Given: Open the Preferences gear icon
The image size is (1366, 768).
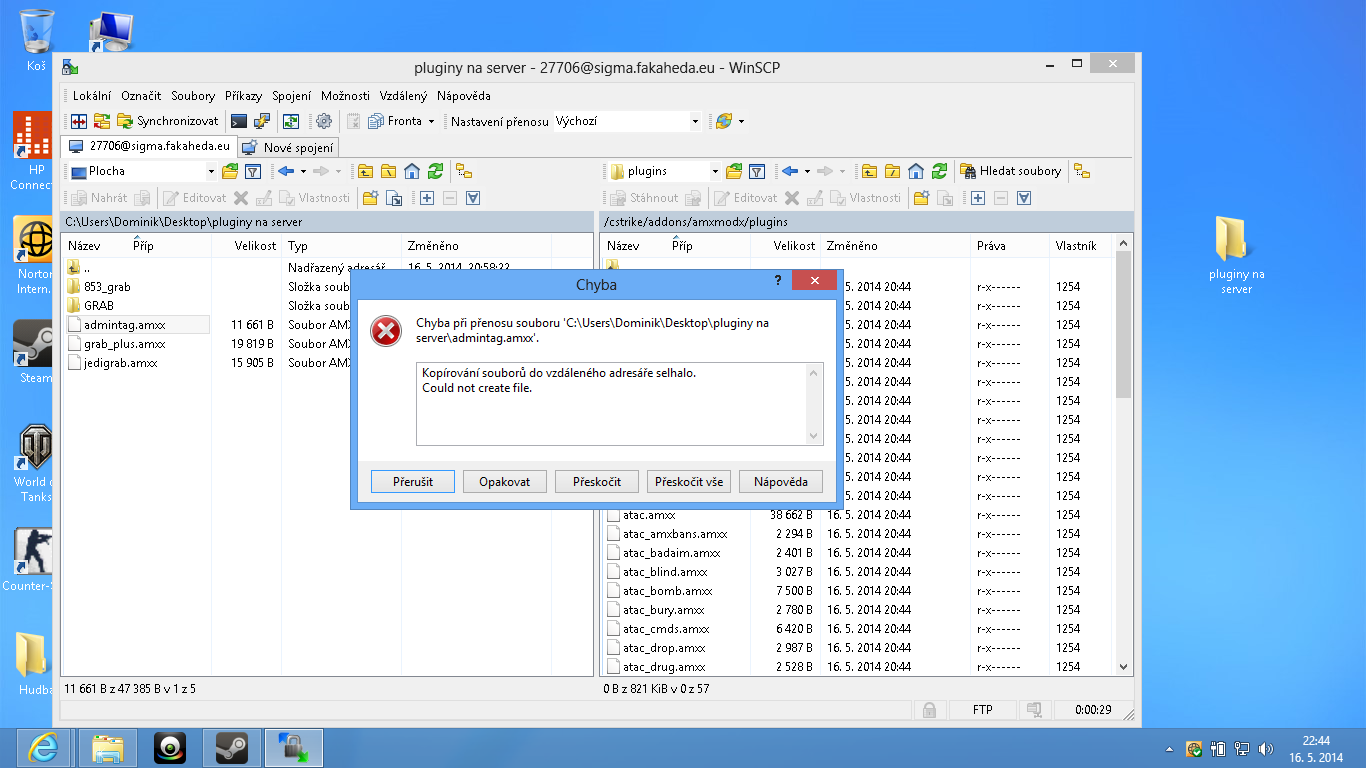Looking at the screenshot, I should click(324, 121).
